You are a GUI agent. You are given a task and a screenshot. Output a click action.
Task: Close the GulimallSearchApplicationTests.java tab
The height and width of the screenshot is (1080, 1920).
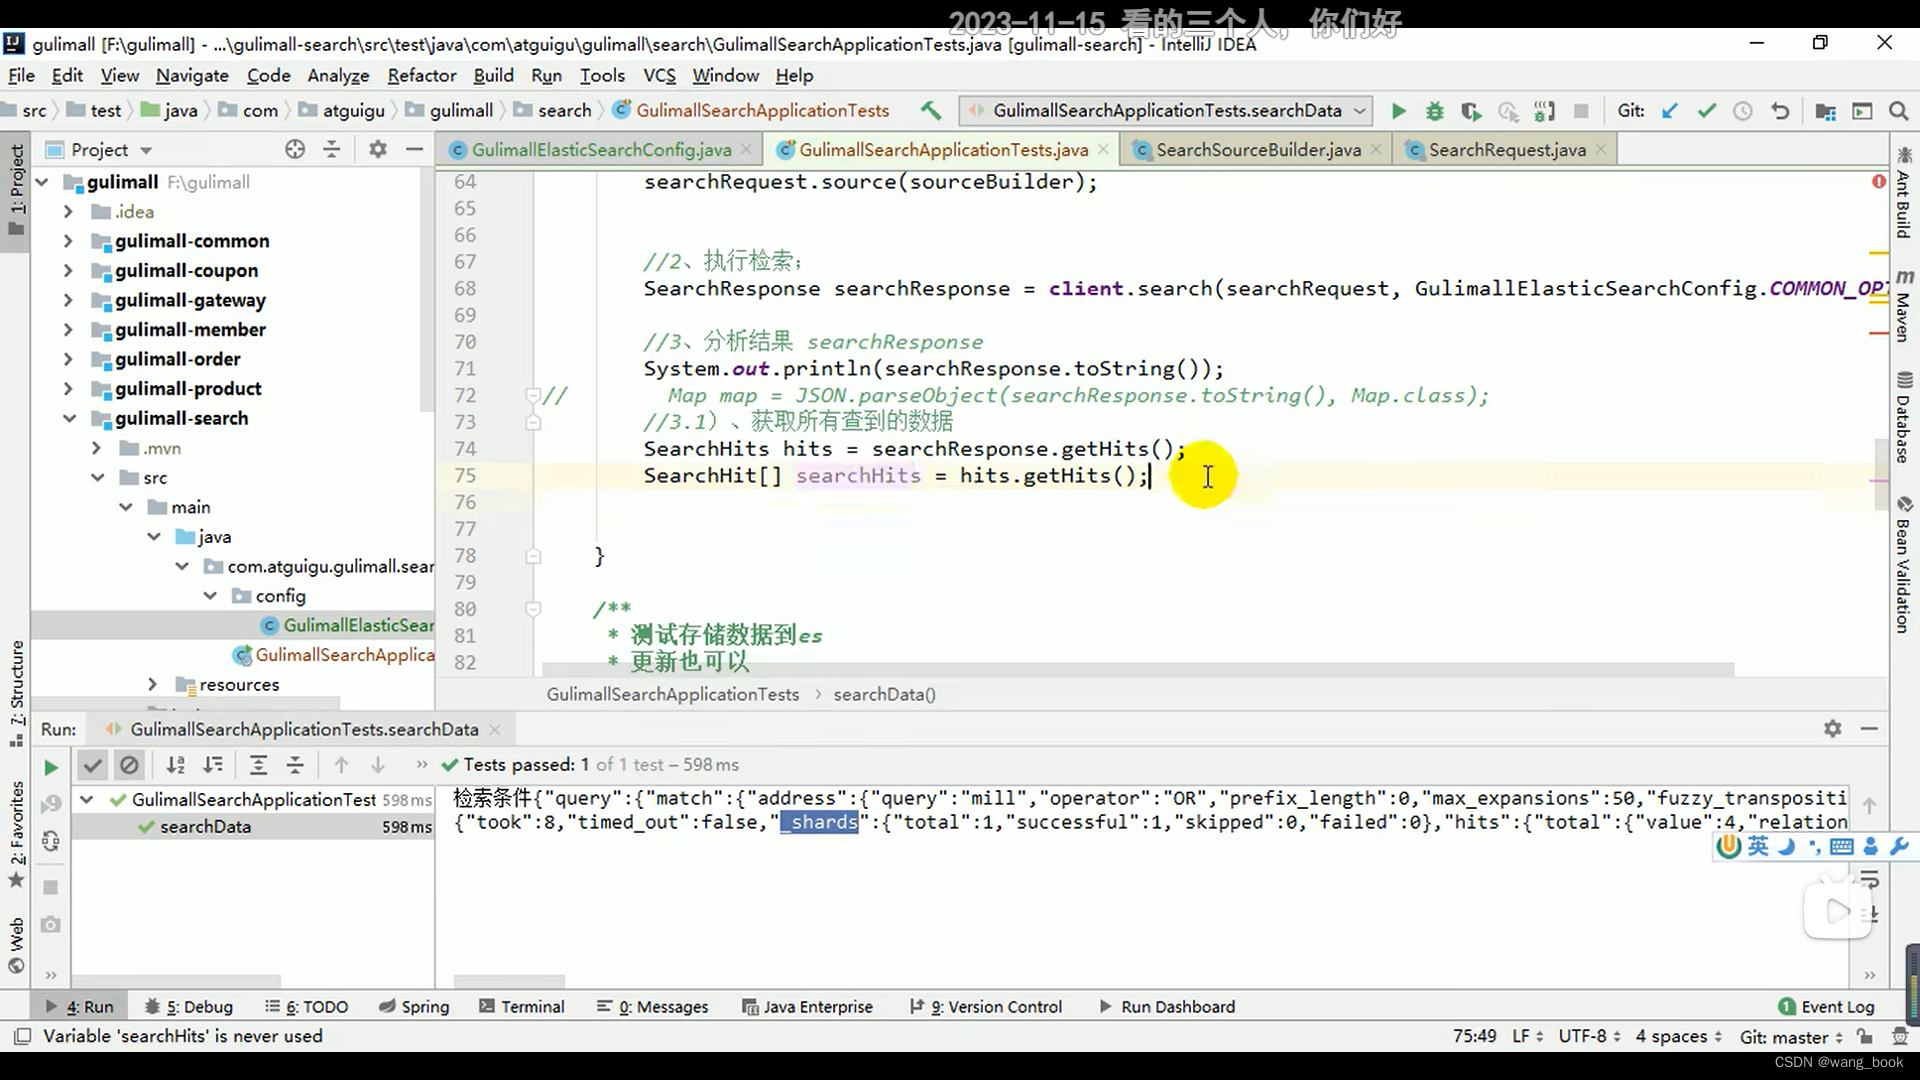(1103, 149)
